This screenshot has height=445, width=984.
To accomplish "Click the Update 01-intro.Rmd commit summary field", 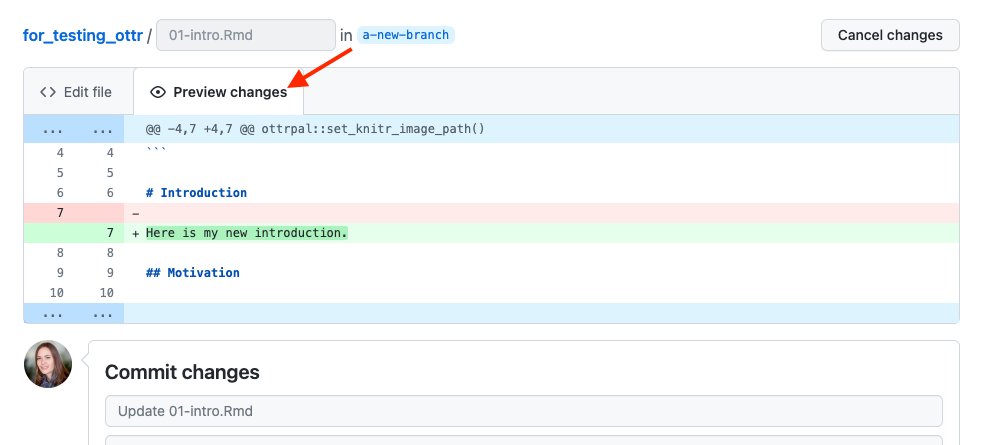I will [x=523, y=411].
